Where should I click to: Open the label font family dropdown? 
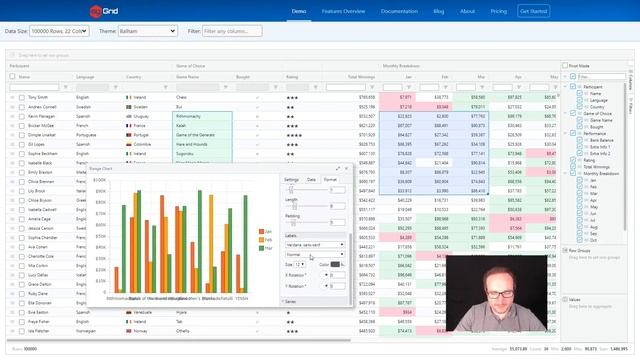tap(315, 245)
